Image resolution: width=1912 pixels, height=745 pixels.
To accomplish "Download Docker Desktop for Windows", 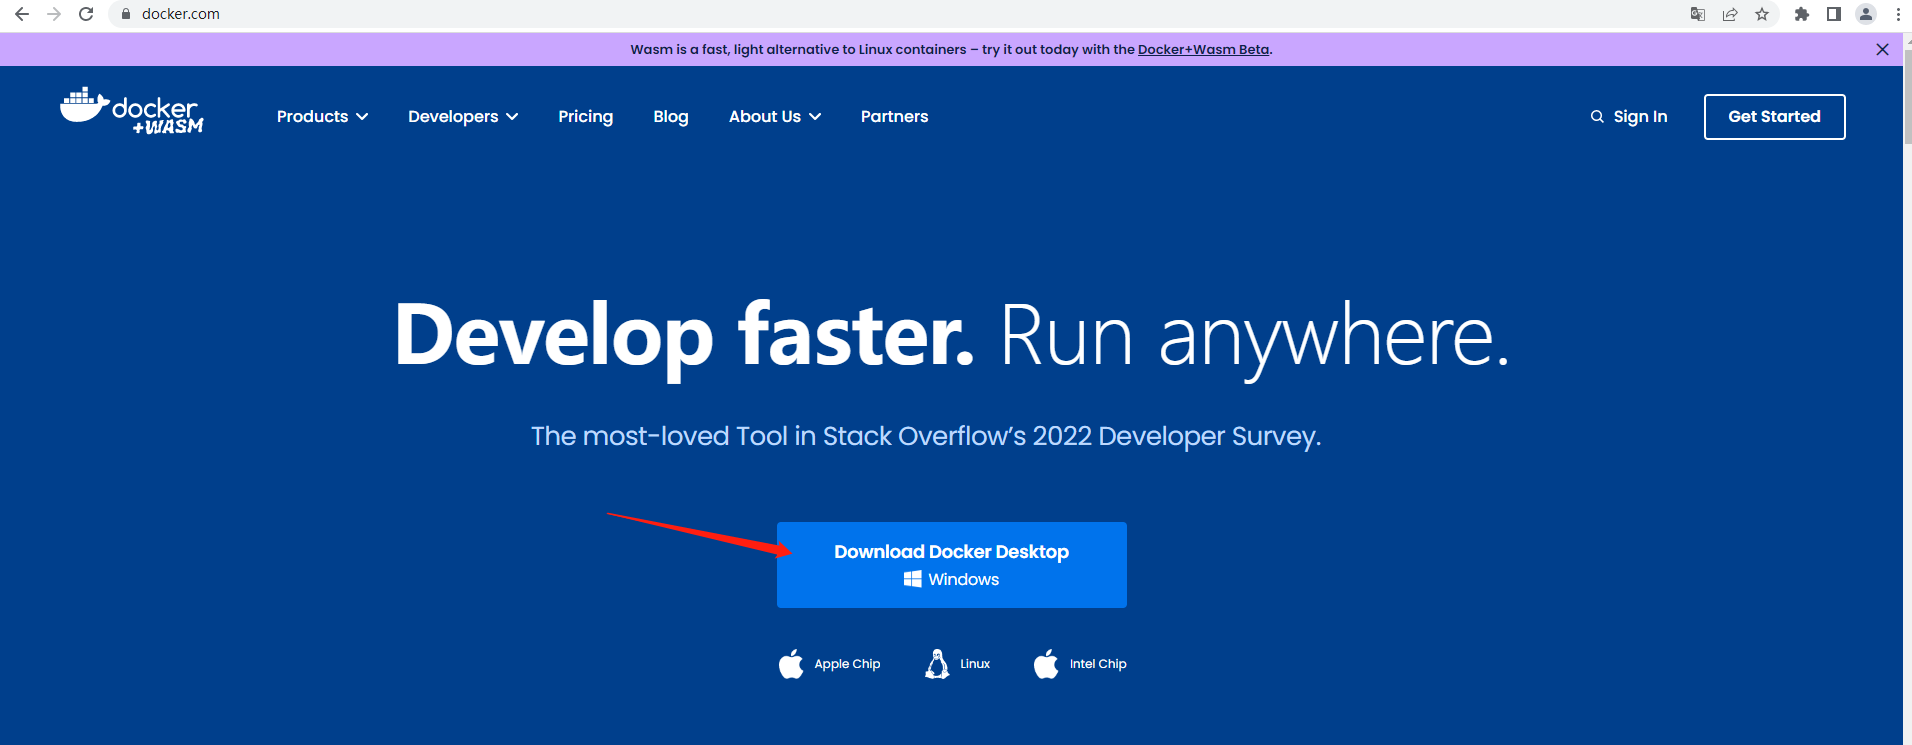I will click(x=952, y=565).
